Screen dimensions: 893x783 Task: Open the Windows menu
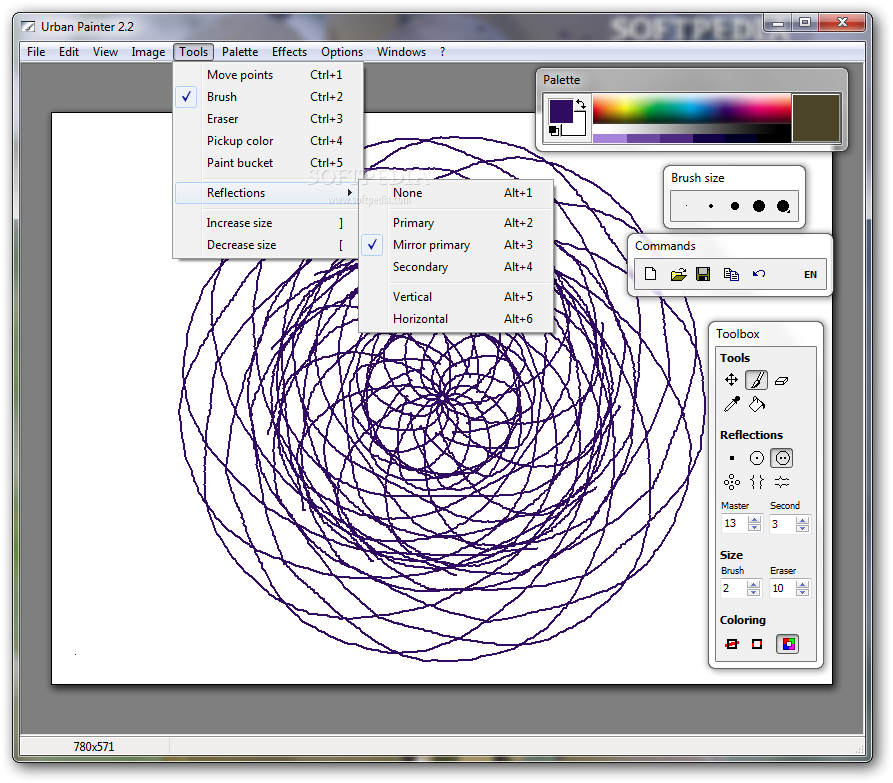tap(401, 52)
